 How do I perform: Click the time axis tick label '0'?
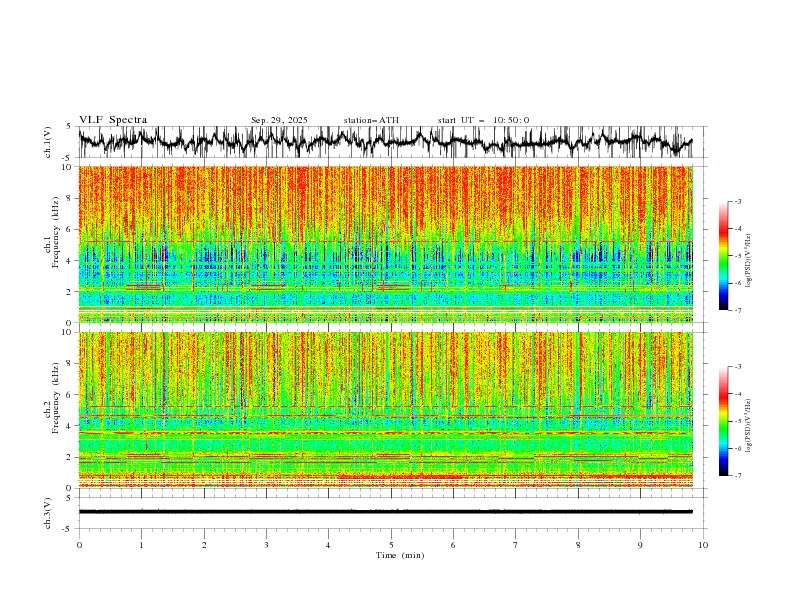point(79,545)
